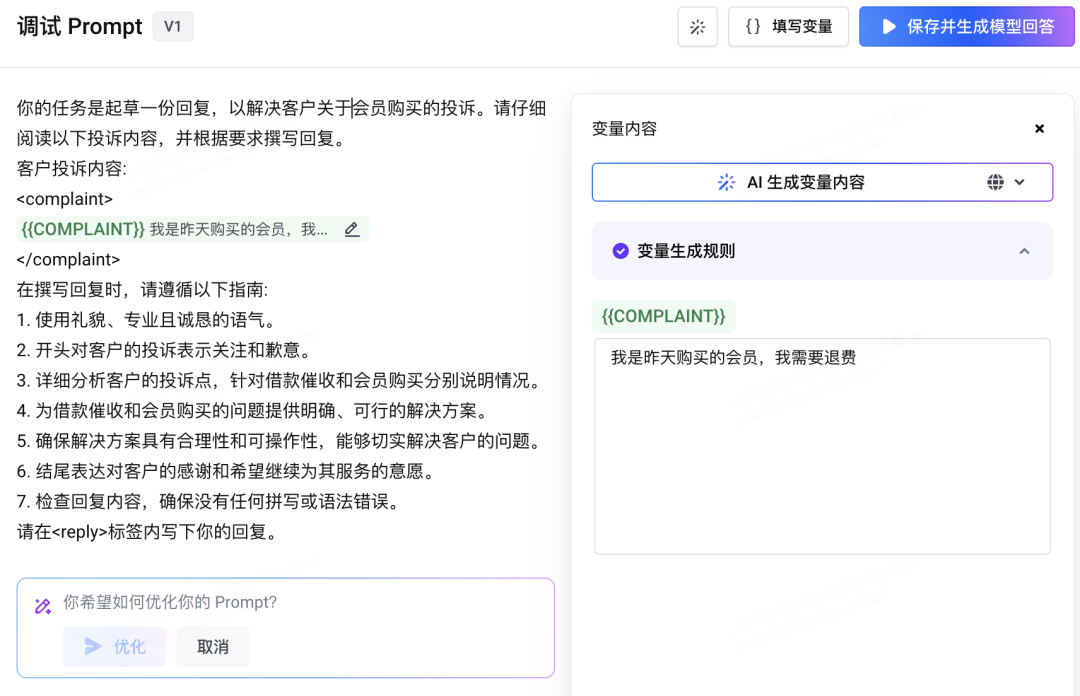This screenshot has height=696, width=1080.
Task: Click line 4 about 提供明确、可行的解决方案
Action: [253, 411]
